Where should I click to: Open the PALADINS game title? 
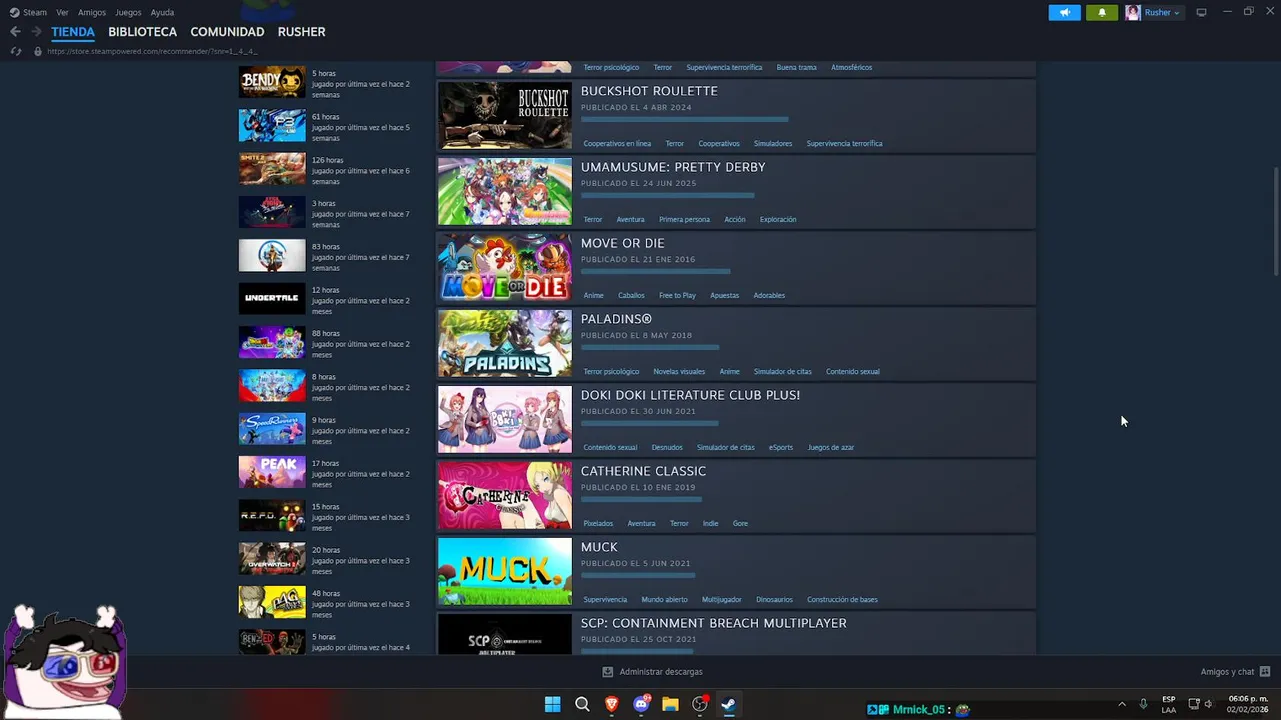tap(616, 319)
